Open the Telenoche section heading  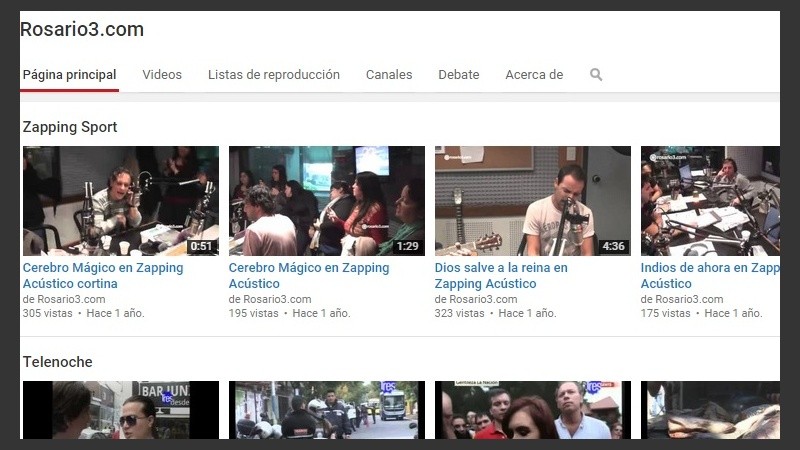pyautogui.click(x=57, y=362)
